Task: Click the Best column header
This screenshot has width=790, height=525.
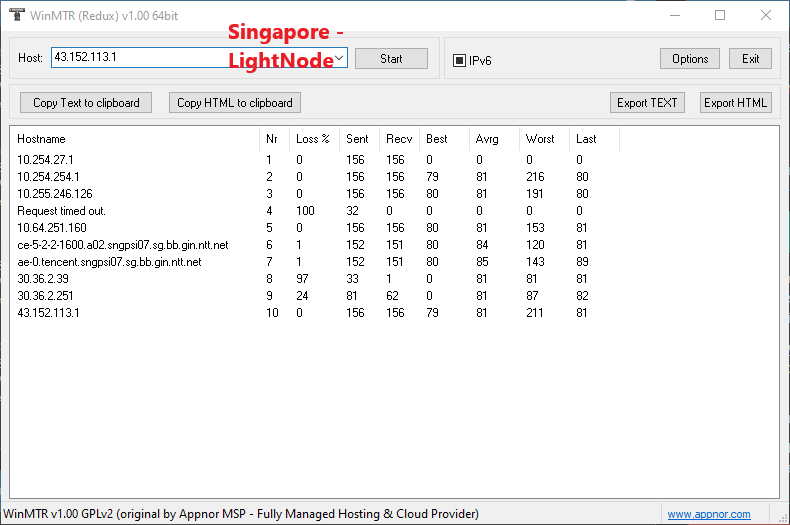Action: [444, 139]
